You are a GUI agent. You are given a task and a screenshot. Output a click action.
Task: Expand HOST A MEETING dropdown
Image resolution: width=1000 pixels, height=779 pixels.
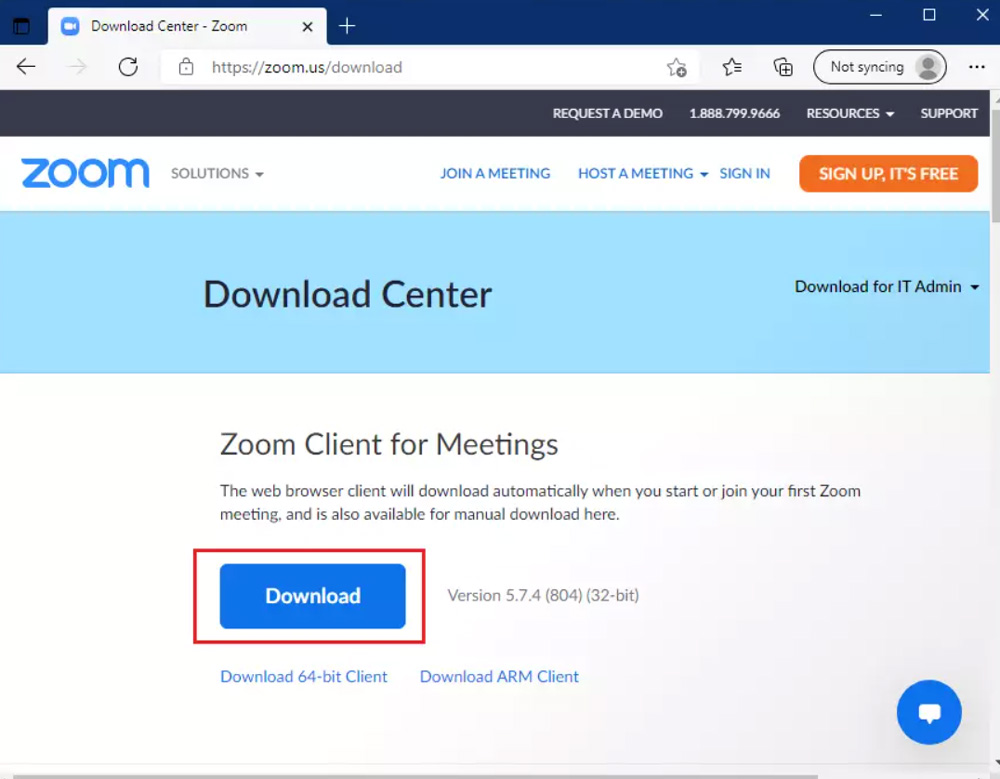coord(643,174)
